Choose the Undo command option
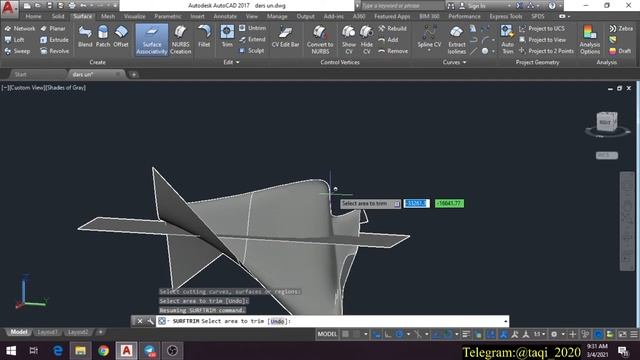Viewport: 640px width, 360px height. pos(277,321)
